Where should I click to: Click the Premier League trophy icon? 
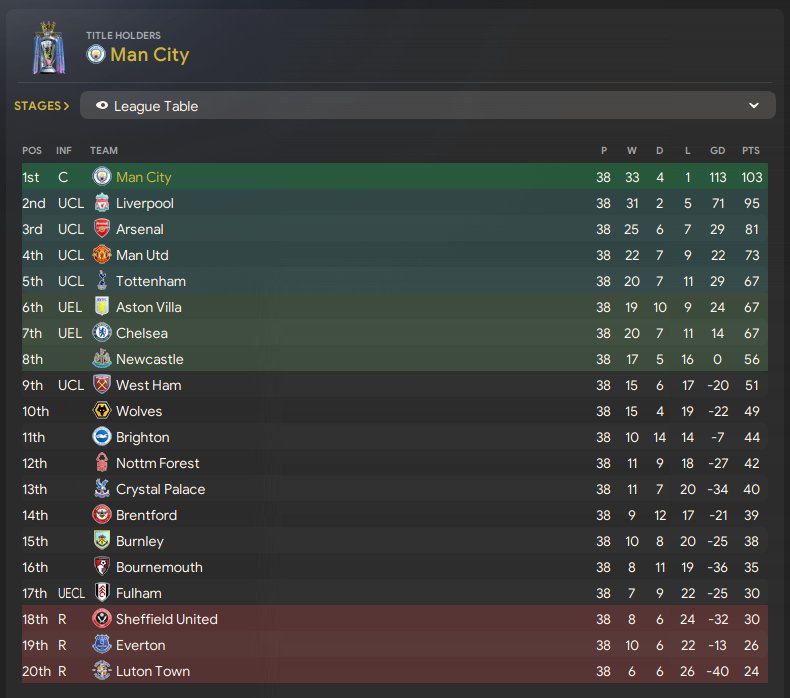49,48
